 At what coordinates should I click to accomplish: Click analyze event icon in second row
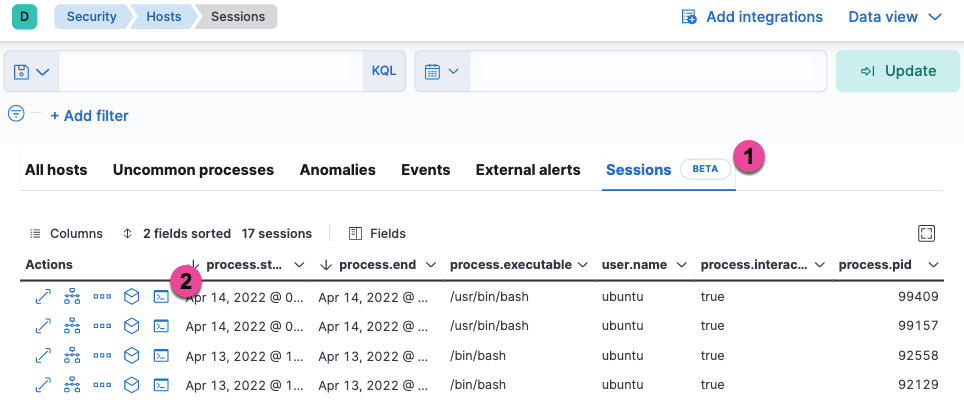point(72,326)
